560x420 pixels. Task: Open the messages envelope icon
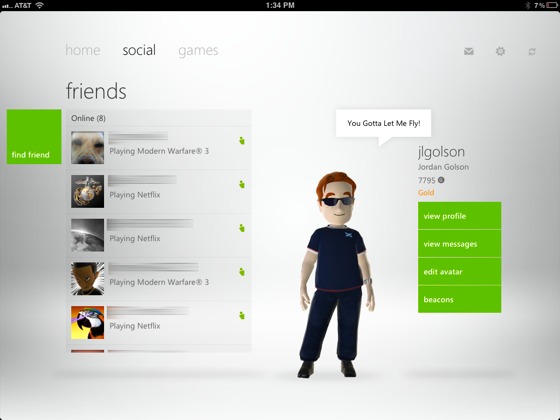(x=469, y=51)
